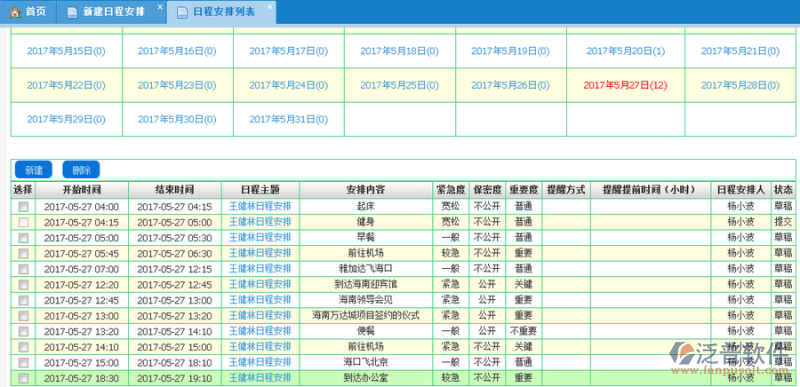
Task: Sort by the 开始时间 column header
Action: (82, 190)
